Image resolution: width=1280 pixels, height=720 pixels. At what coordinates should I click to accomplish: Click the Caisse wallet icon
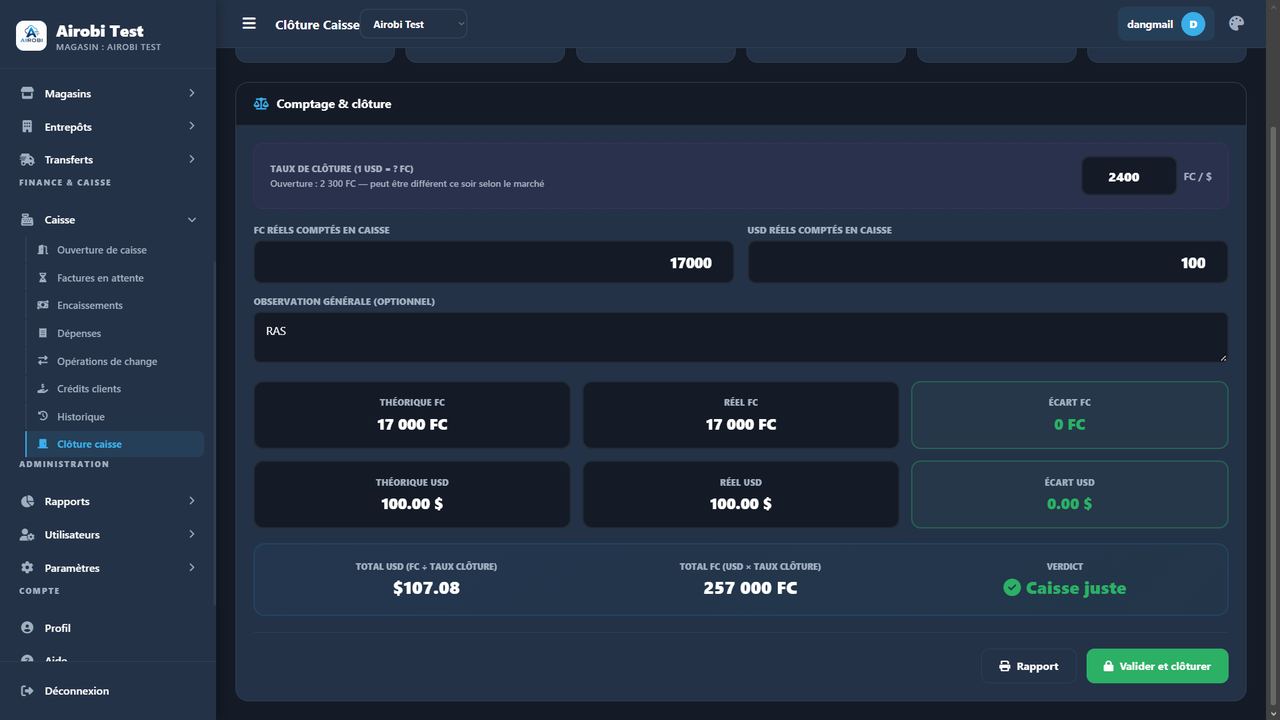(x=27, y=220)
